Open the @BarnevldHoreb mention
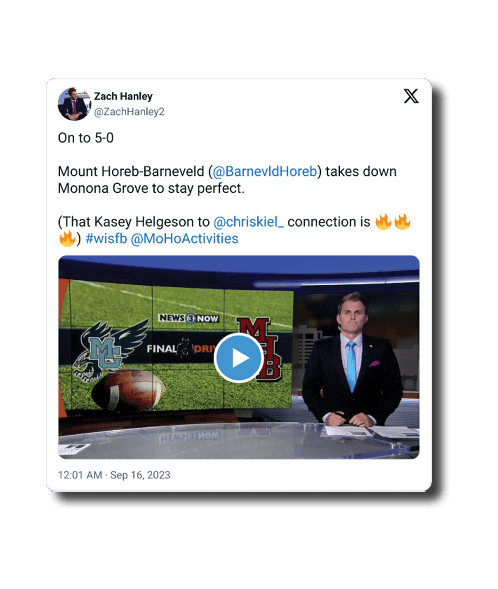 point(265,171)
